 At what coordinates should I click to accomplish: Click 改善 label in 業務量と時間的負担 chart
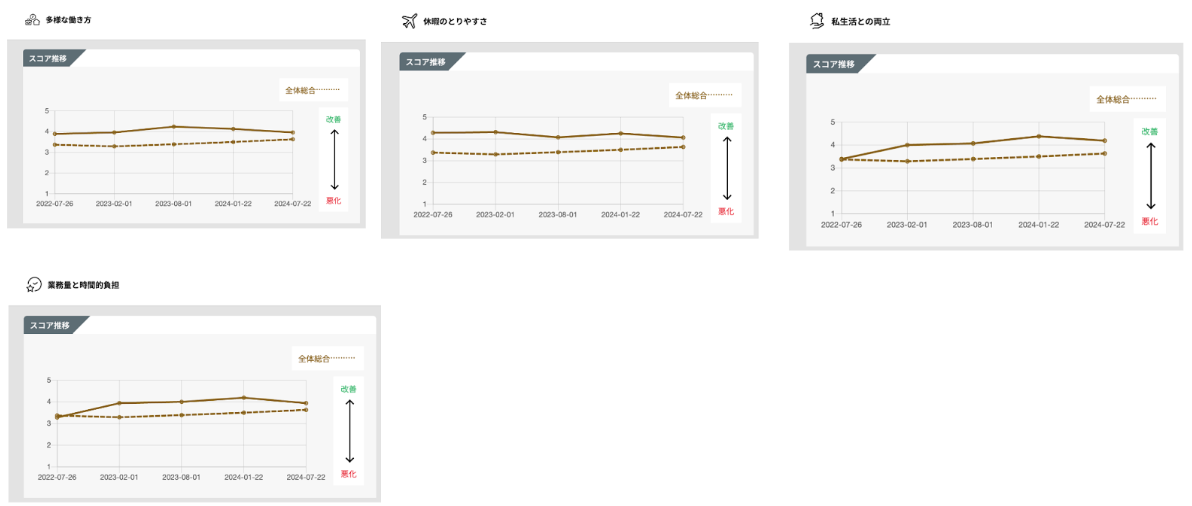(348, 388)
